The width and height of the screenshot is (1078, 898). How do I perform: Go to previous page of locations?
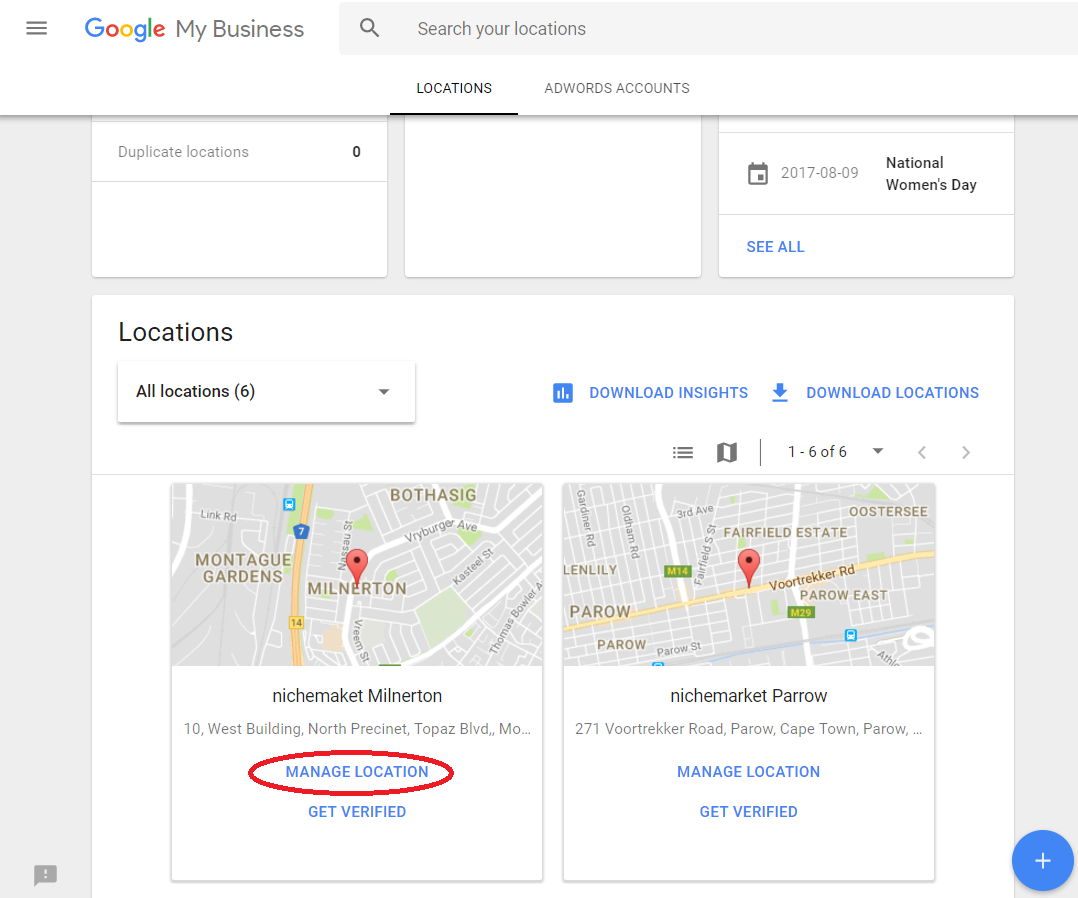[922, 452]
